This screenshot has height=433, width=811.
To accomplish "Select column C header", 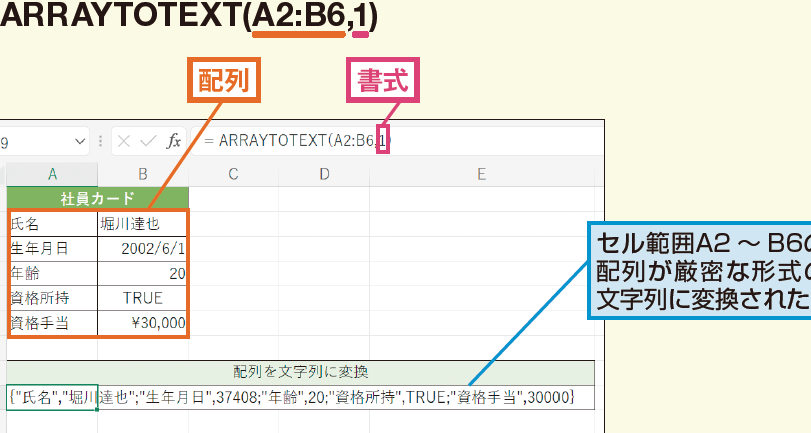I will coord(234,175).
